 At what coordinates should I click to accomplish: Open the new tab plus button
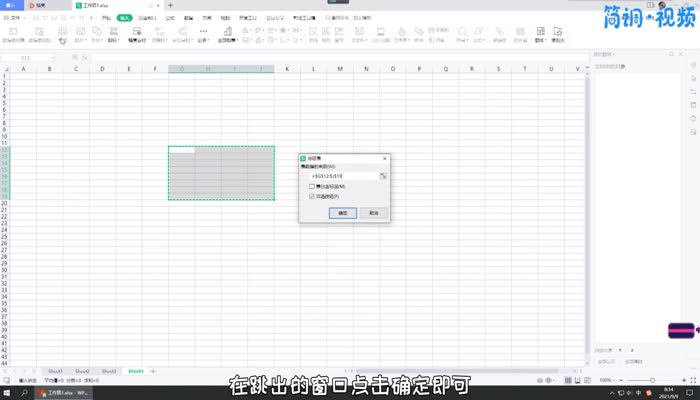click(171, 5)
